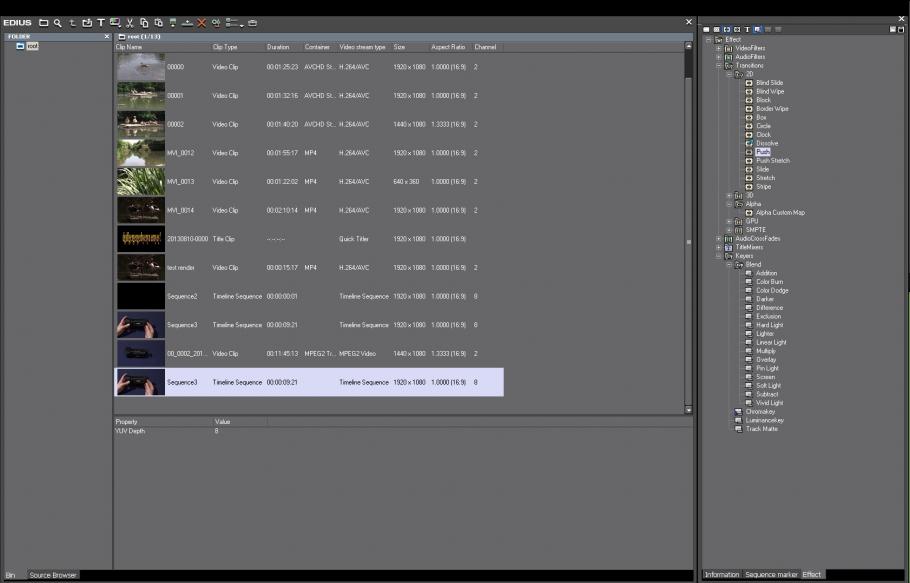Image resolution: width=910 pixels, height=583 pixels.
Task: Click the Clip Name column header
Action: pyautogui.click(x=129, y=47)
